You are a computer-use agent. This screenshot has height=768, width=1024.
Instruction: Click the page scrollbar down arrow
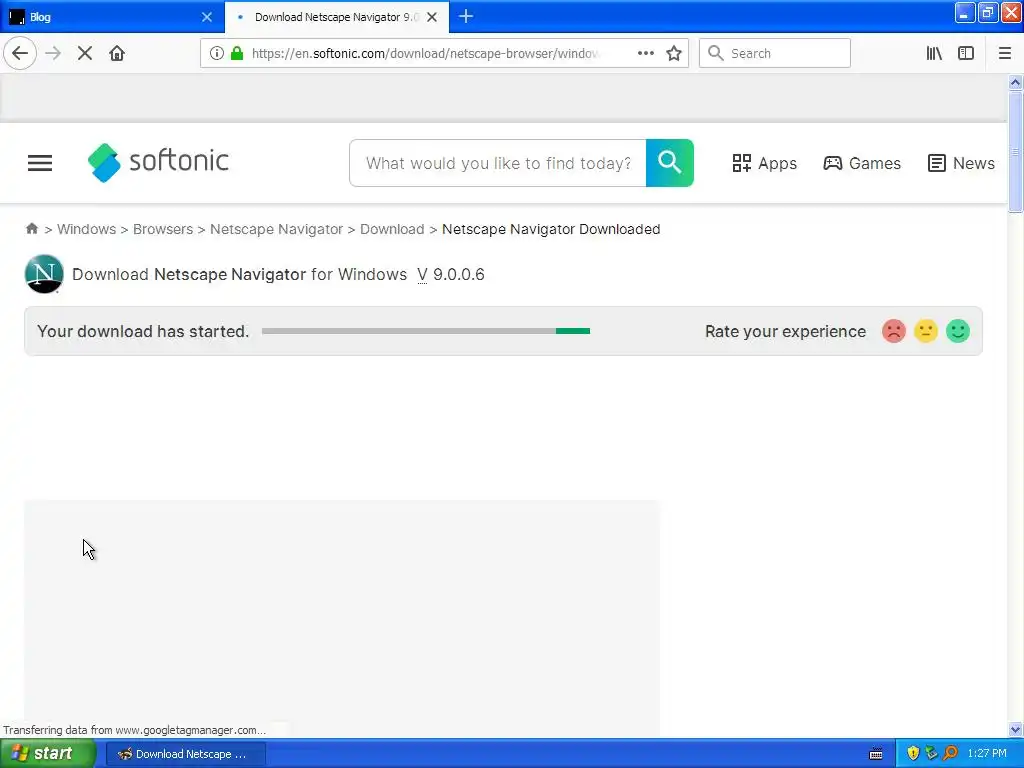pyautogui.click(x=1015, y=729)
